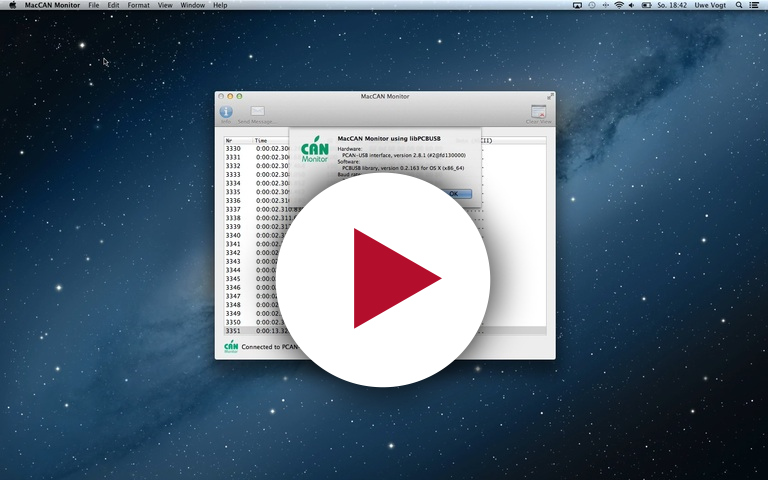Open the AirPlay display menu

click(x=577, y=5)
